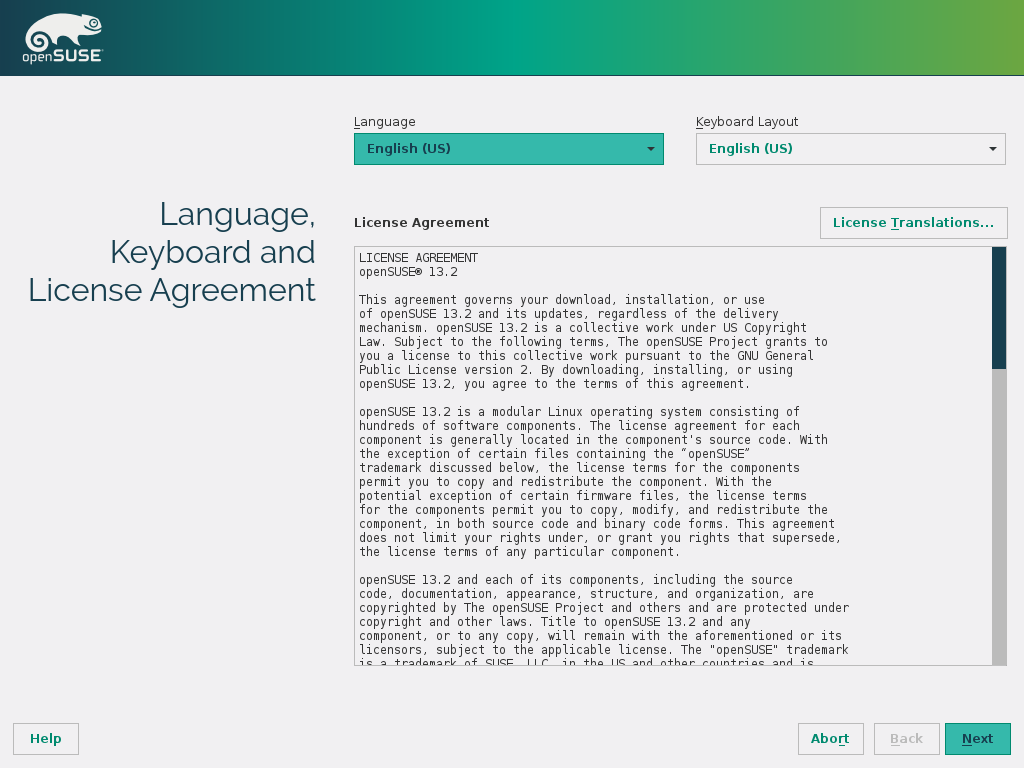Click the dark license scrollbar thumb
The height and width of the screenshot is (768, 1024).
pos(998,308)
